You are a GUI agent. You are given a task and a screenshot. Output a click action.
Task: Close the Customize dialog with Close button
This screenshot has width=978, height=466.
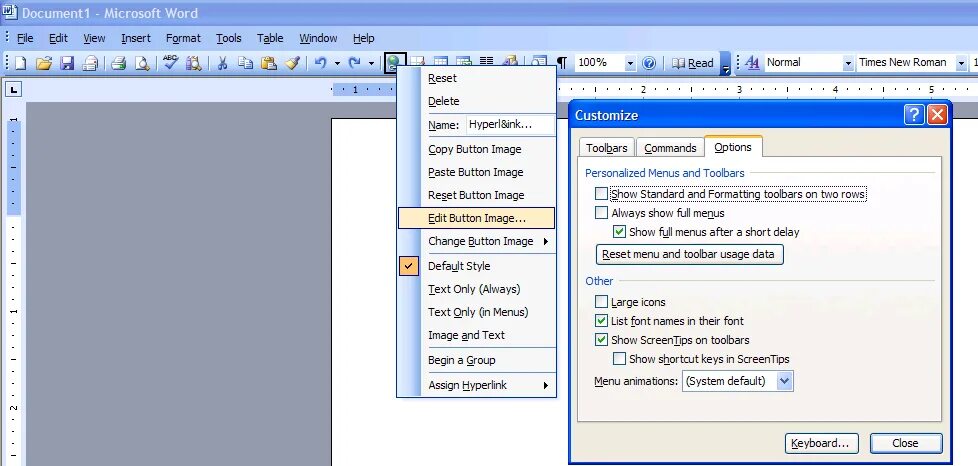click(x=906, y=443)
